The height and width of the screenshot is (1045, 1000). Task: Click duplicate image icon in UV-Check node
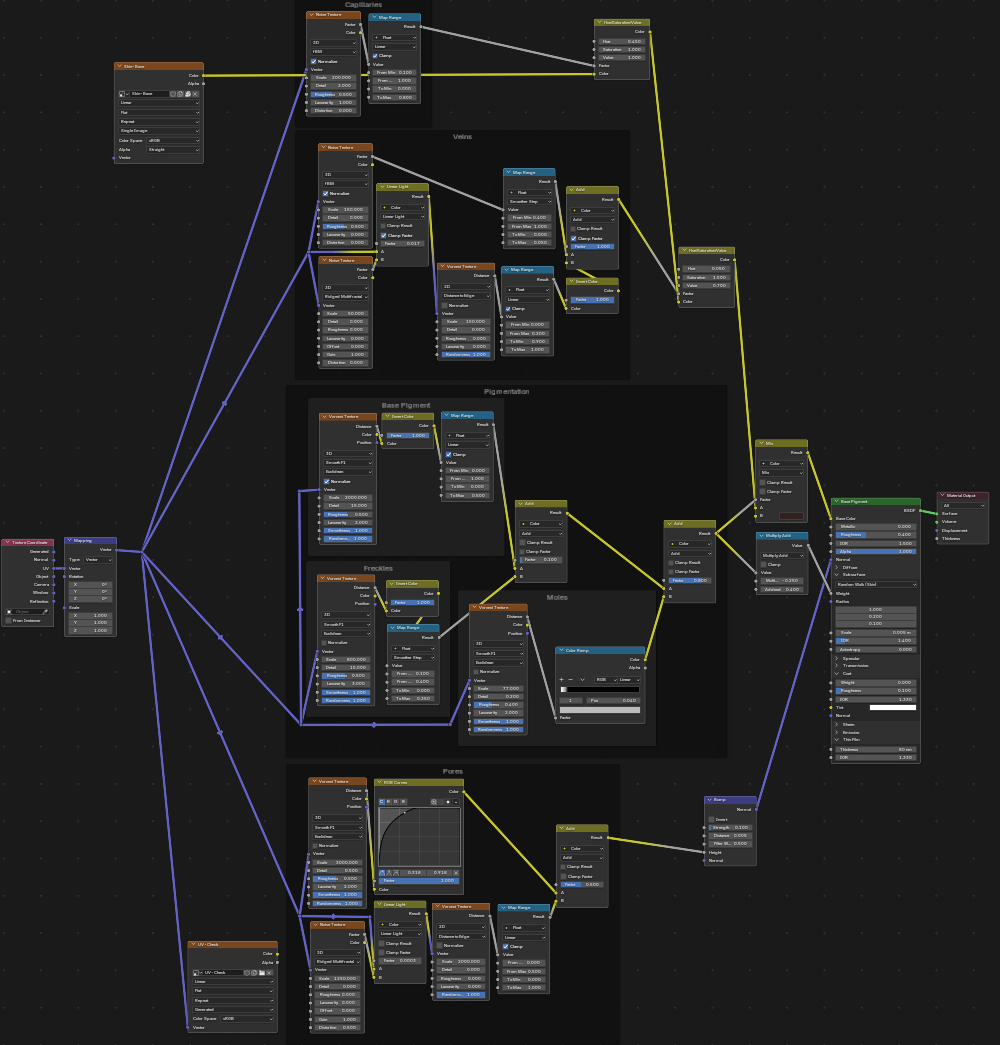(254, 972)
